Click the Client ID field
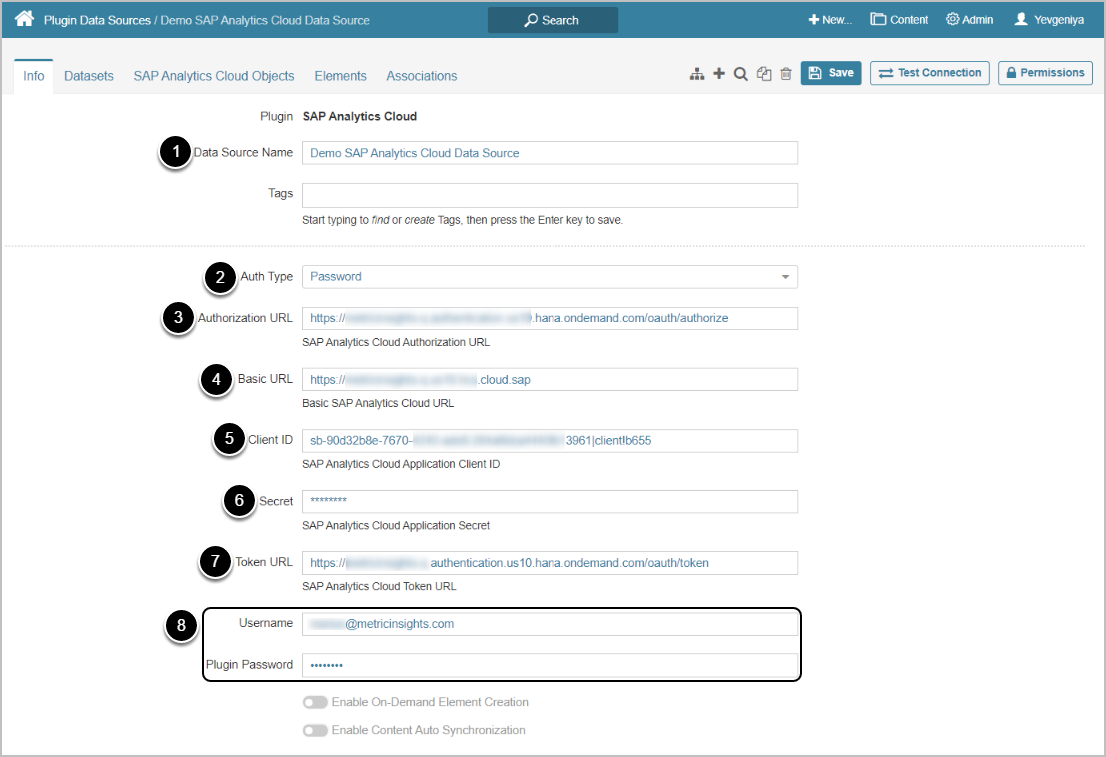The image size is (1106, 757). click(x=549, y=440)
